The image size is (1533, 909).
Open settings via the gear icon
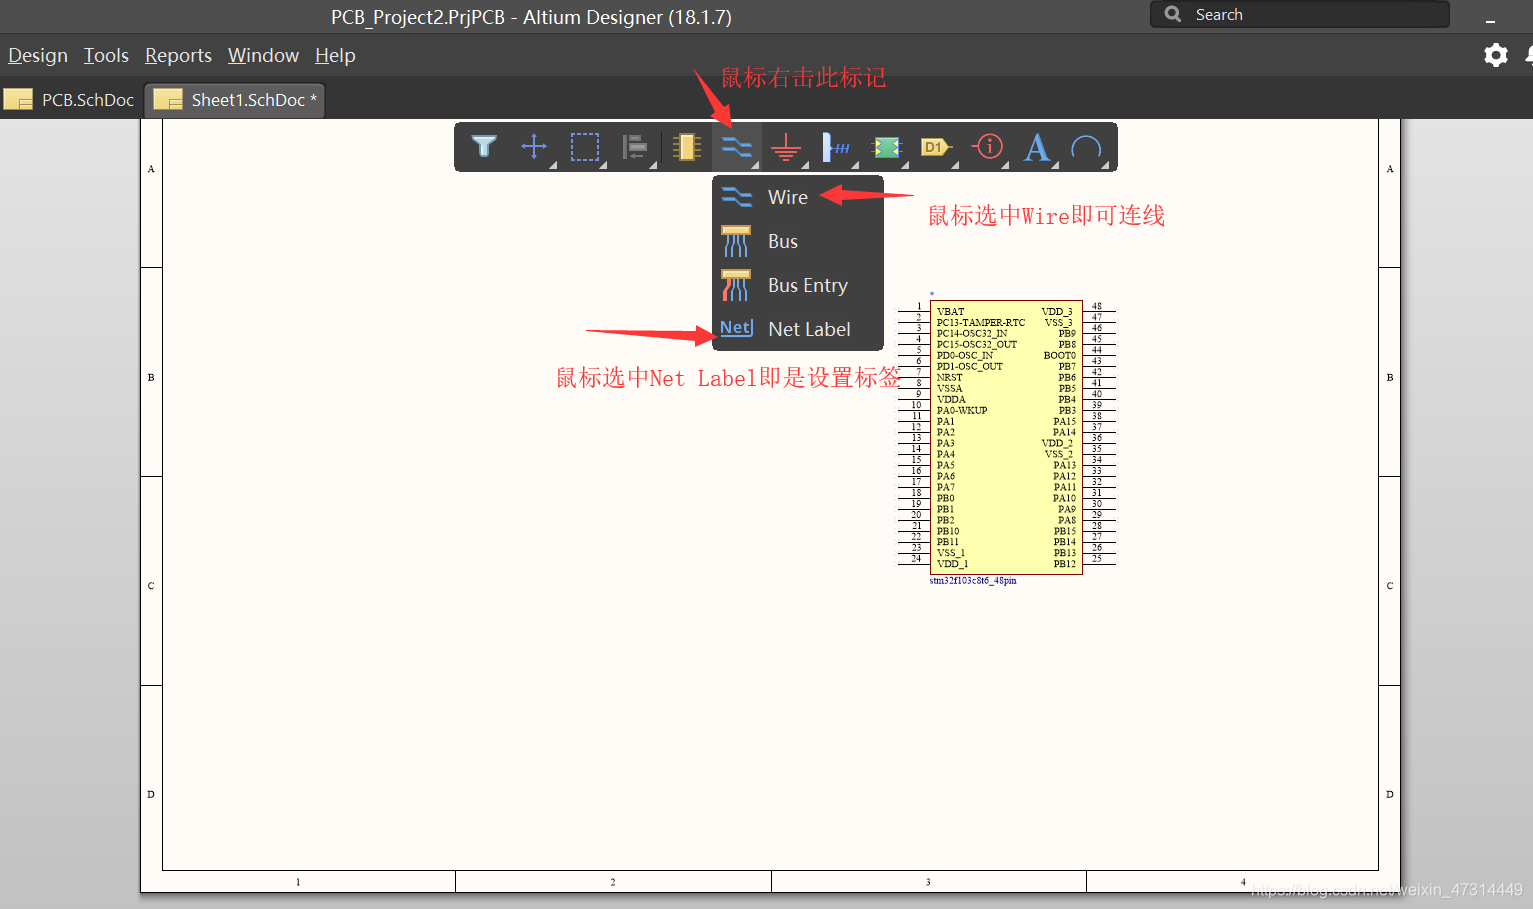point(1496,55)
